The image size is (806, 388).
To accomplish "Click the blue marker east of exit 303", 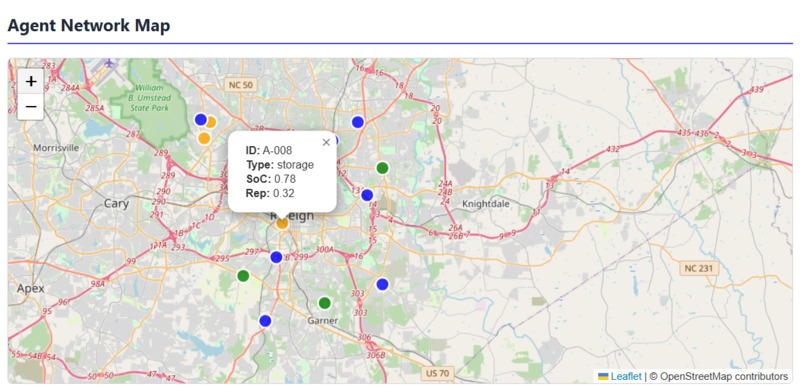I will coord(382,284).
